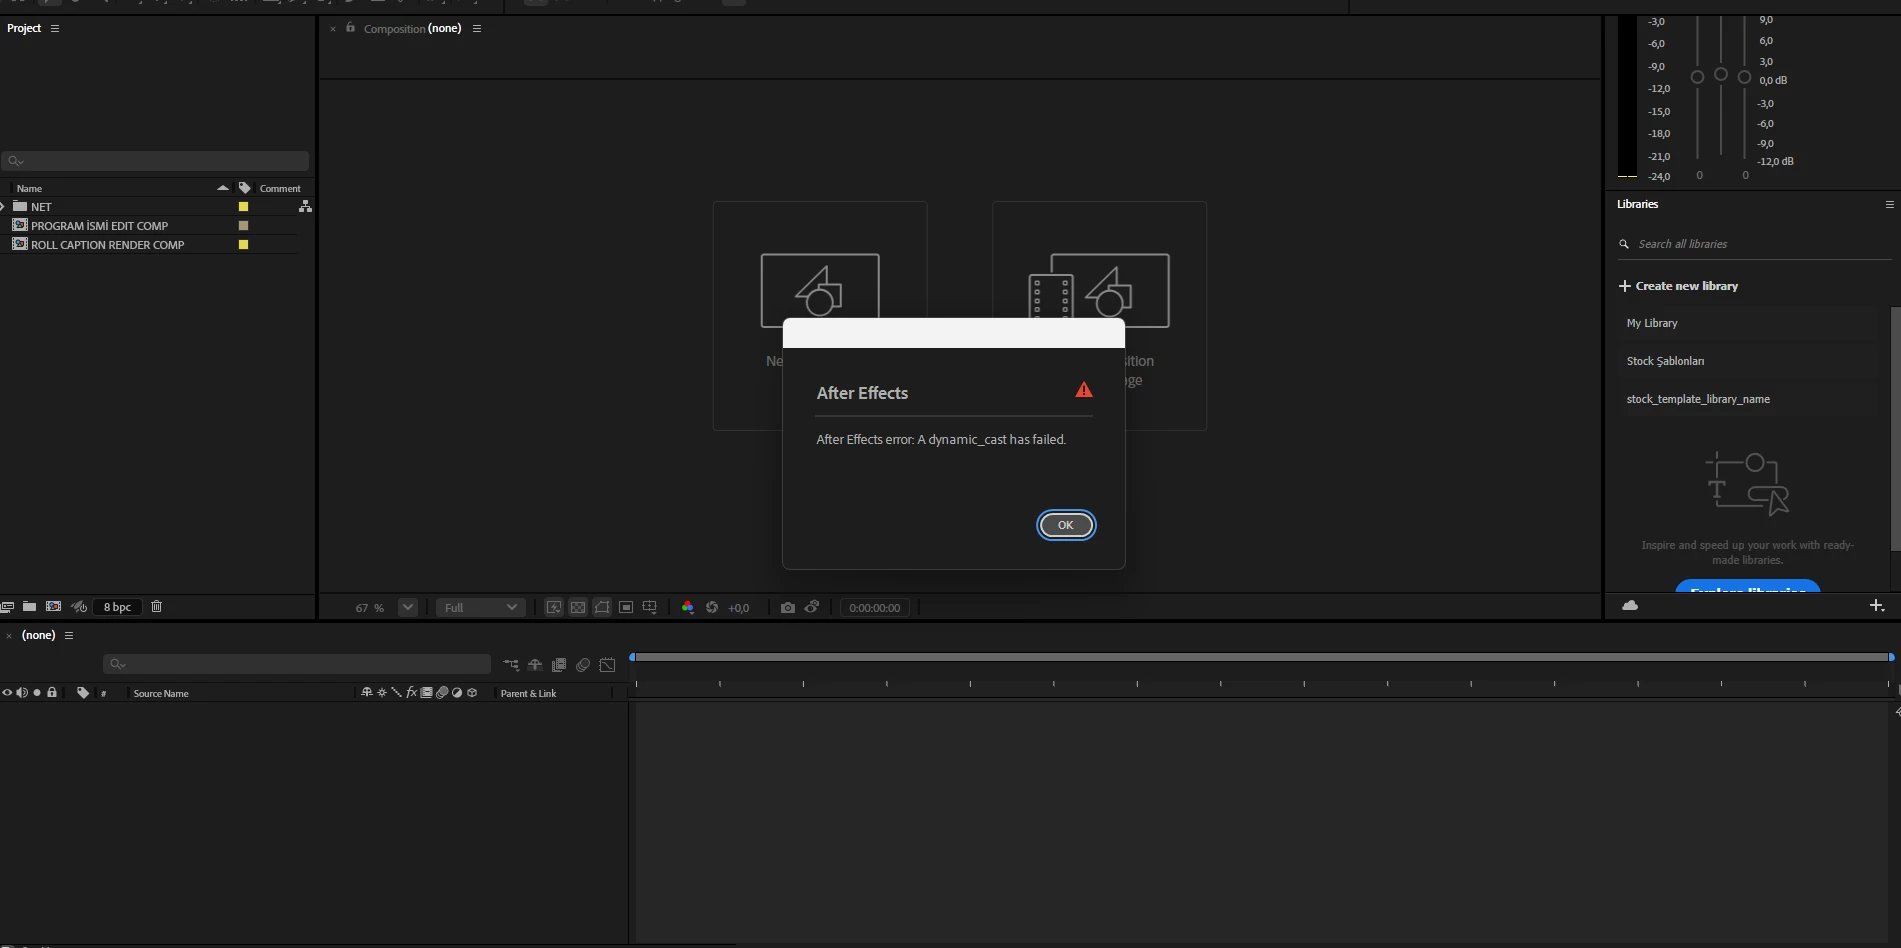This screenshot has height=948, width=1901.
Task: Select the timeline (none) tab
Action: tap(39, 635)
